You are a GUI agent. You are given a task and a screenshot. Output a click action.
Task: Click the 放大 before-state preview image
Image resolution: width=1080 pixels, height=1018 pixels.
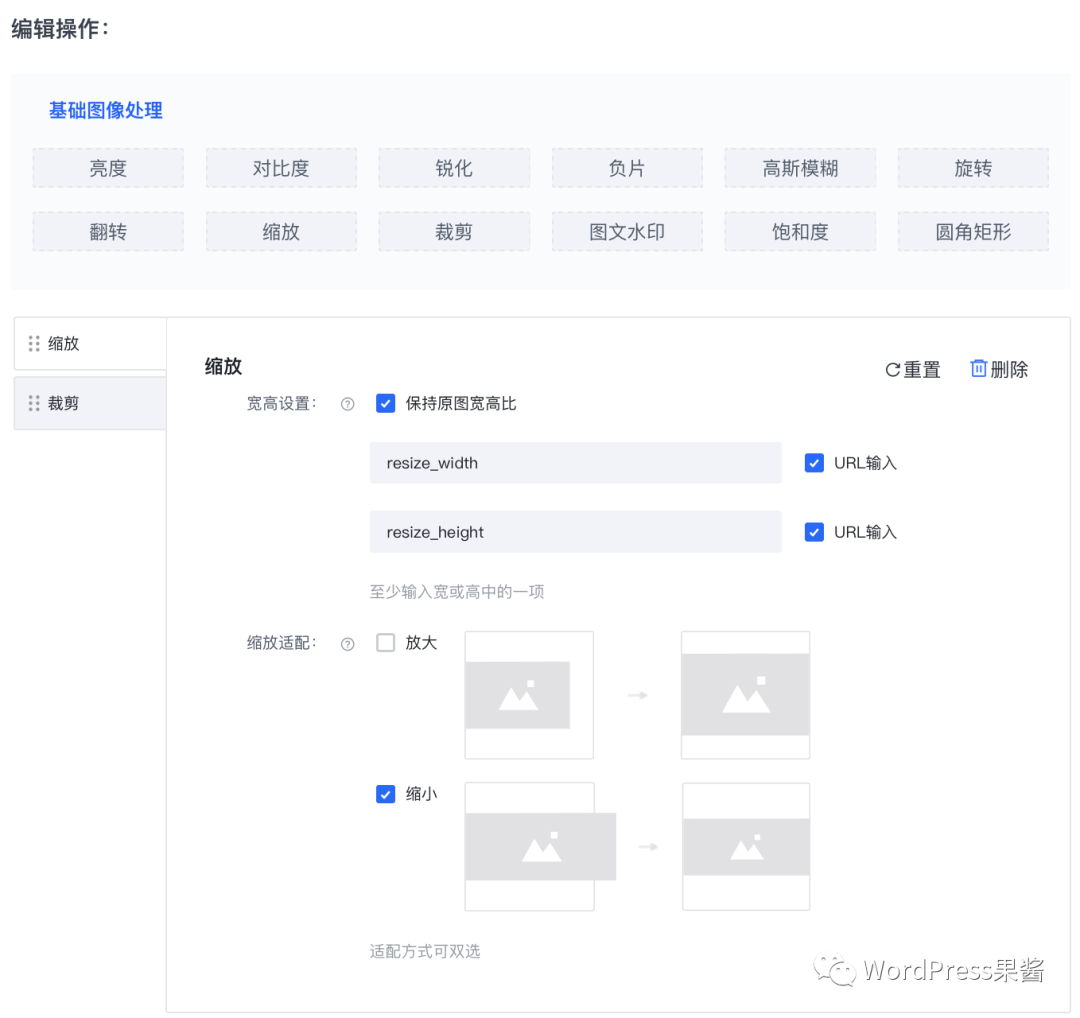click(529, 695)
